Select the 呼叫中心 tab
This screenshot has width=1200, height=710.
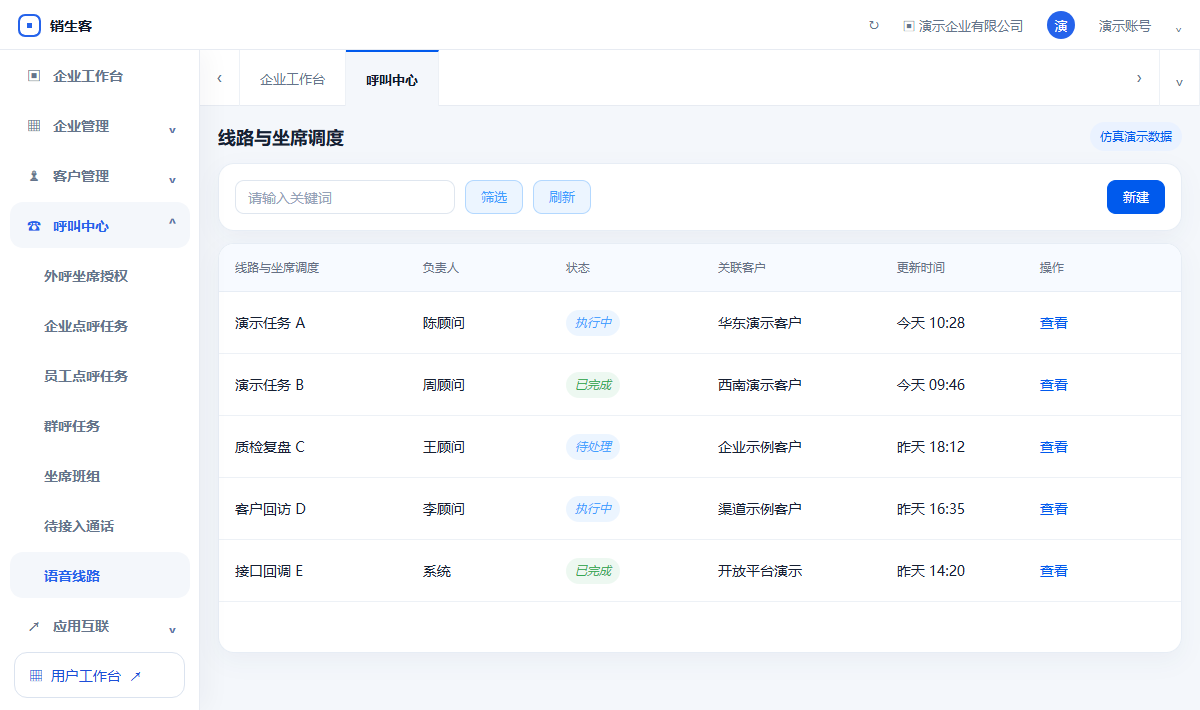point(392,79)
